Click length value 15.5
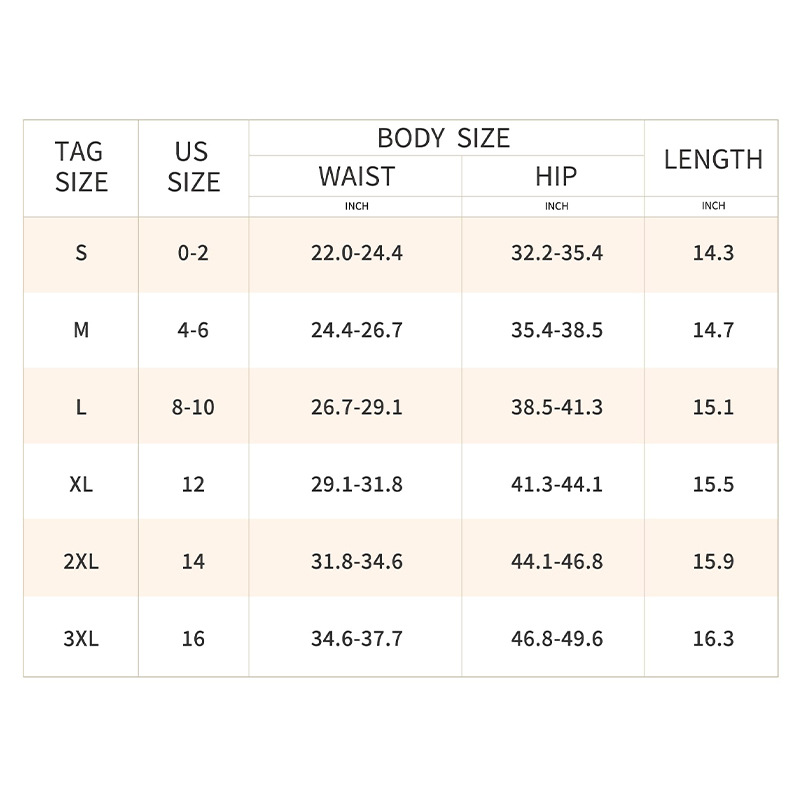 713,484
